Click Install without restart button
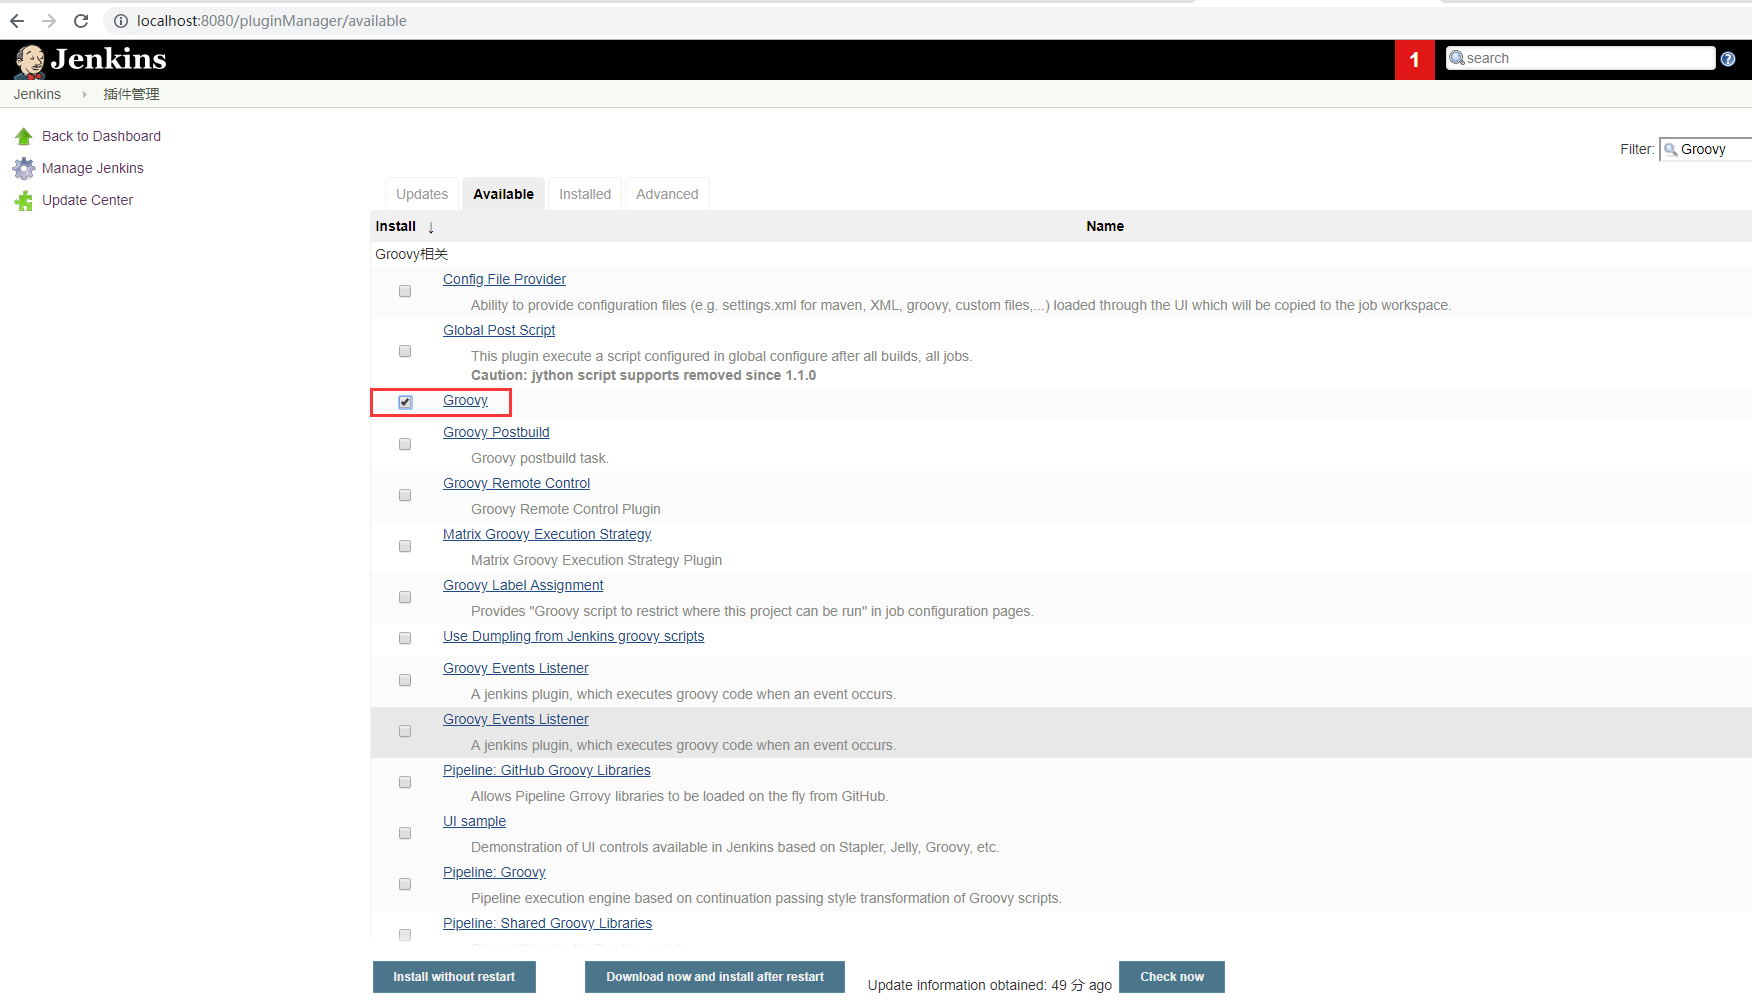This screenshot has height=1003, width=1752. 454,977
